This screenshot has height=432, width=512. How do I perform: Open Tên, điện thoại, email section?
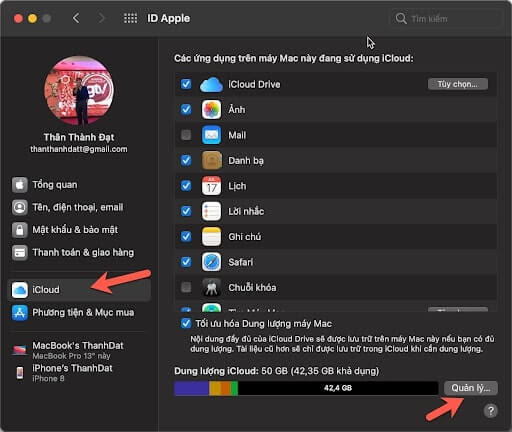point(79,207)
